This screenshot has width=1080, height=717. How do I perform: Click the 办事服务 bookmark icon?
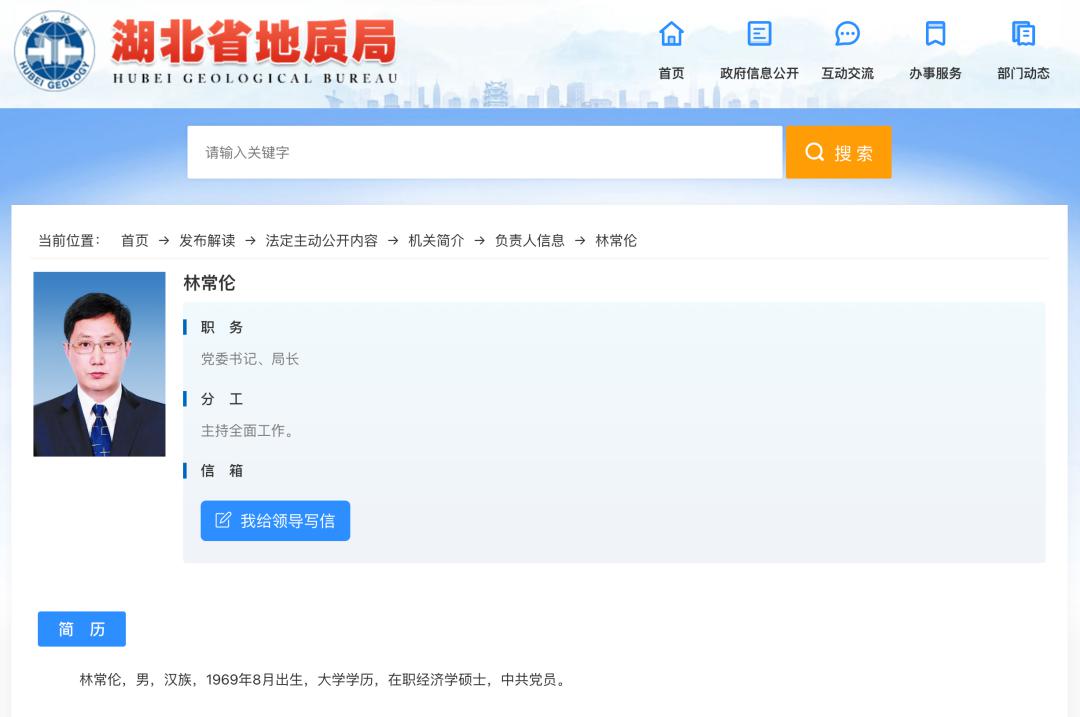tap(935, 33)
